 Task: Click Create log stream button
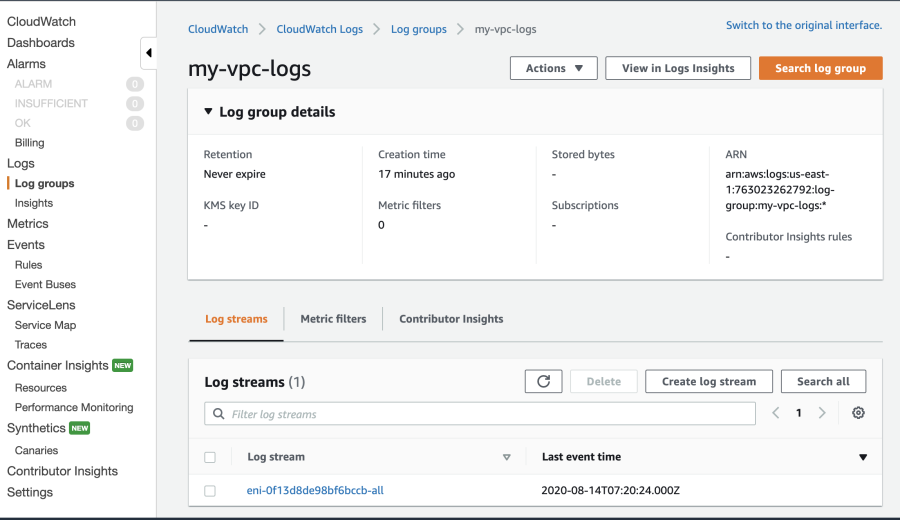709,382
